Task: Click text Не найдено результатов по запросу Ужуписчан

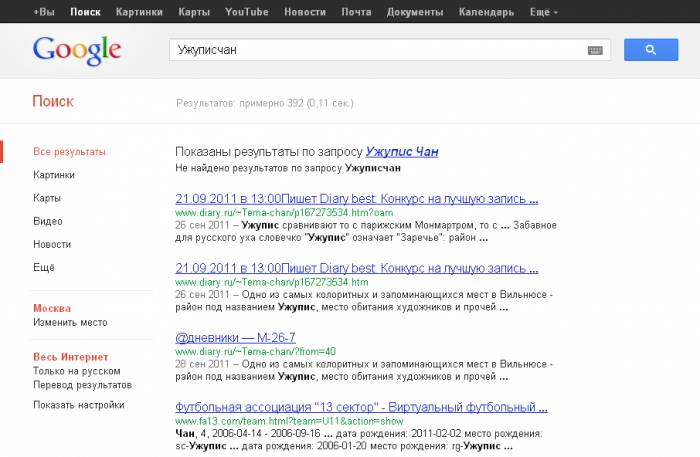Action: [288, 168]
